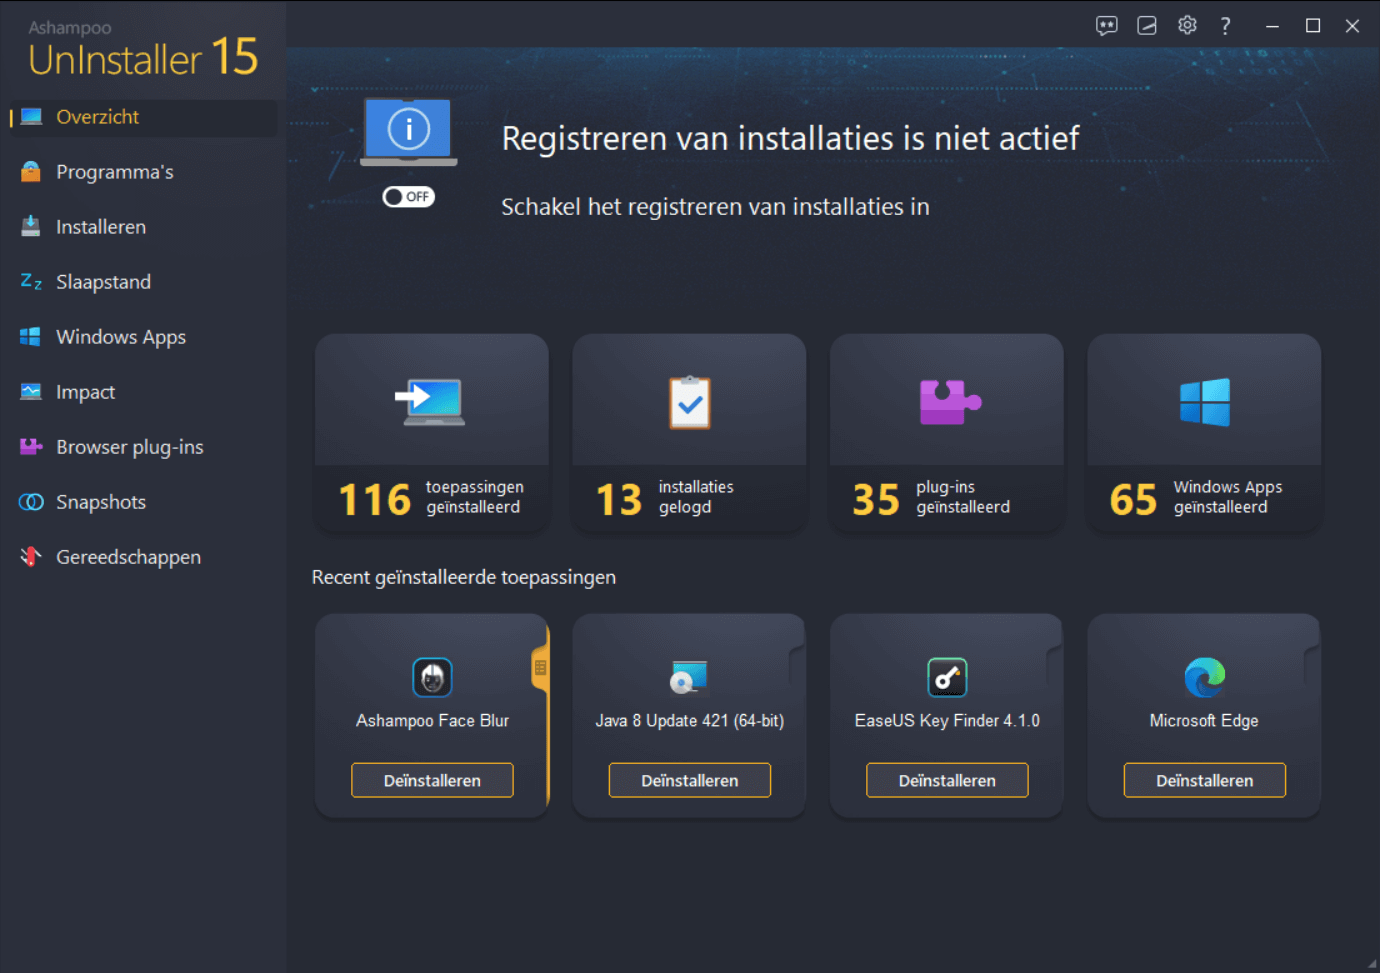This screenshot has width=1380, height=973.
Task: Open the 65 Windows Apps geïnstalleerd tile
Action: coord(1204,433)
